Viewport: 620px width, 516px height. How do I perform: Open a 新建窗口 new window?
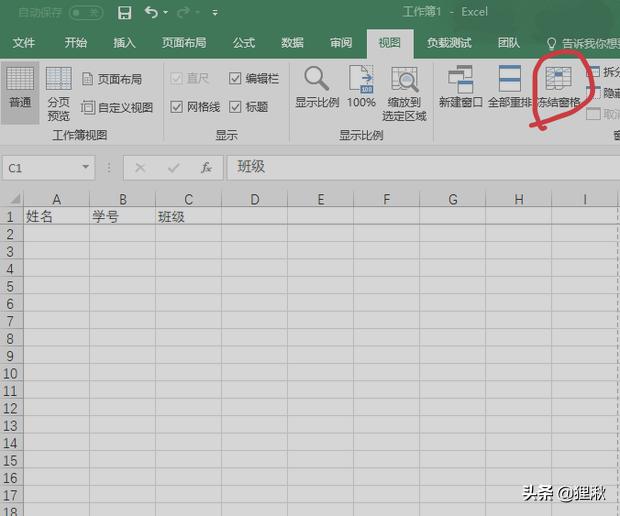click(x=461, y=87)
